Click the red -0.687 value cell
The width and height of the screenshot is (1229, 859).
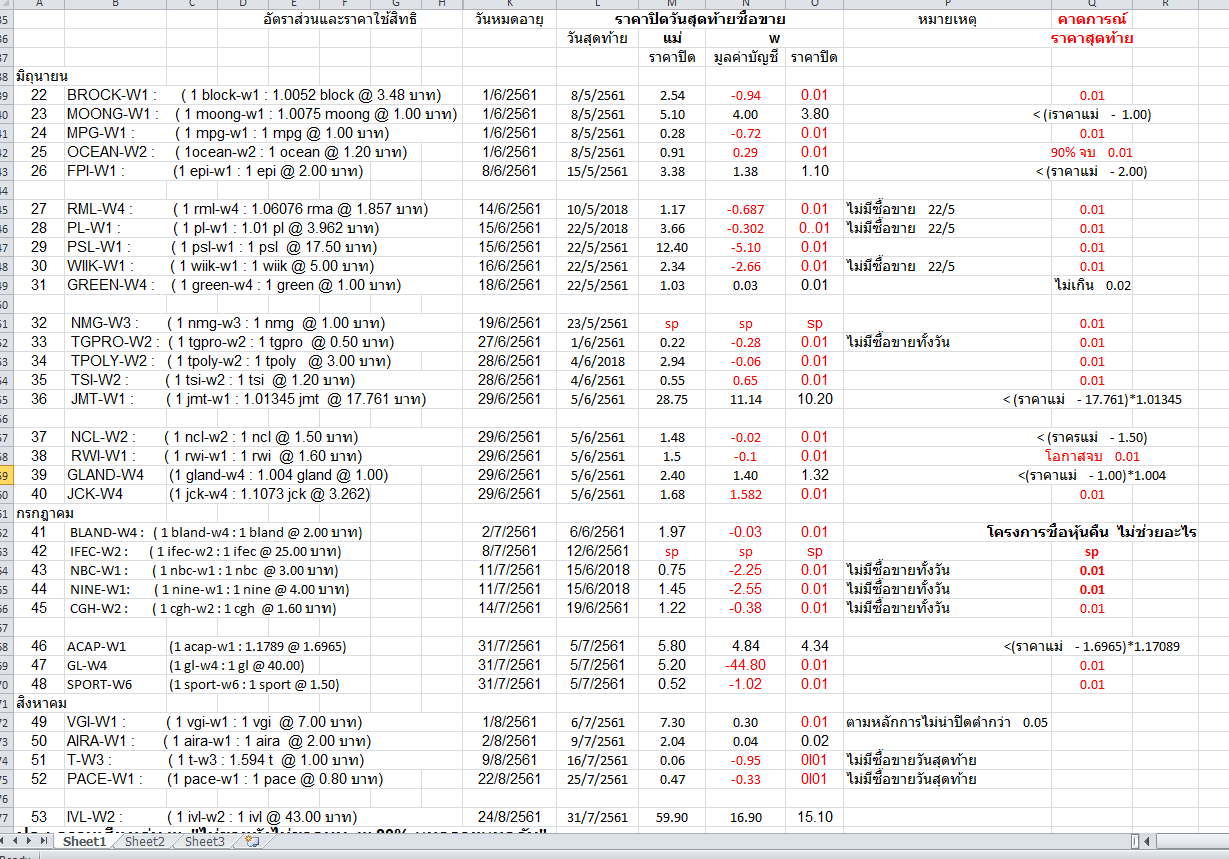pyautogui.click(x=746, y=209)
